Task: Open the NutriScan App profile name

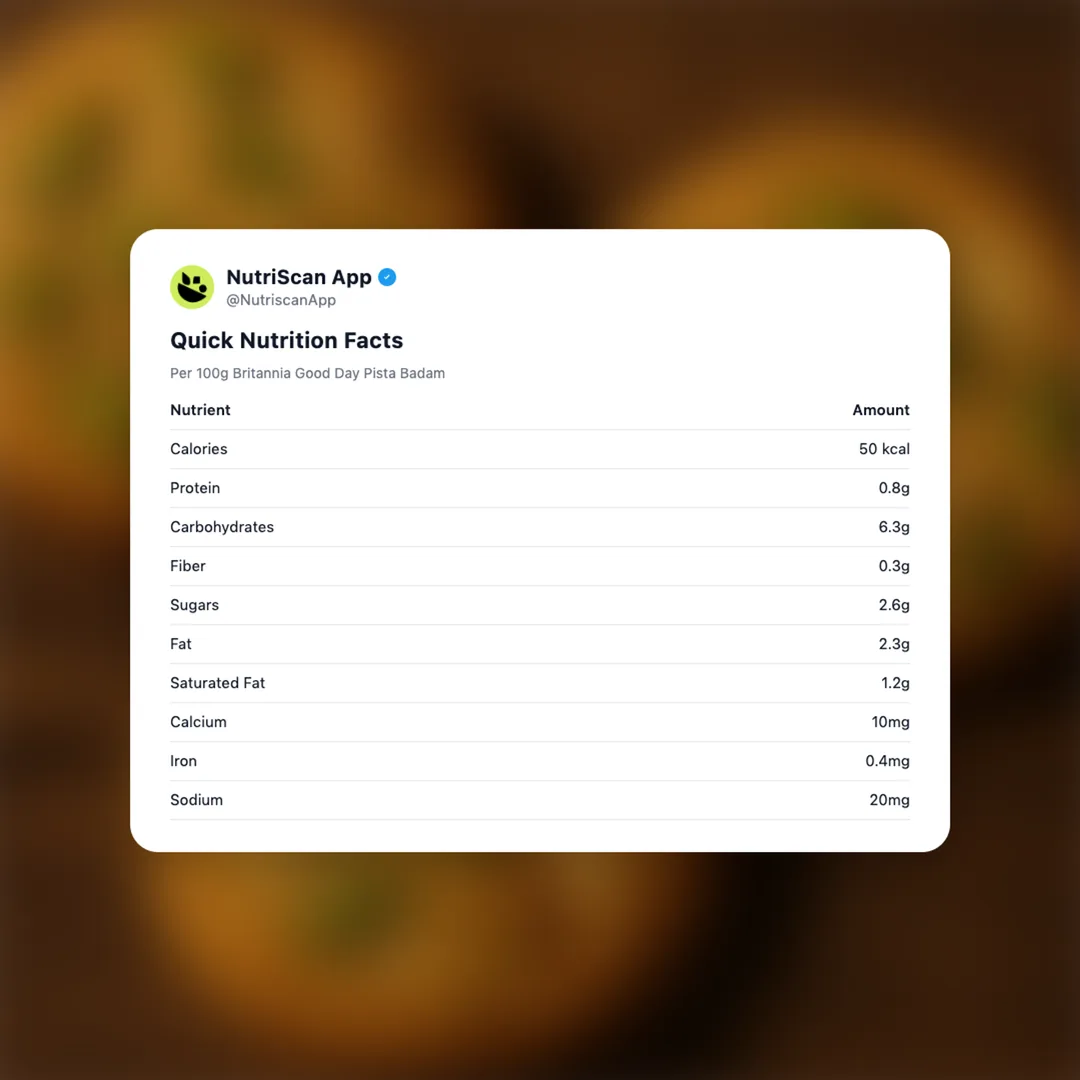Action: click(x=299, y=277)
